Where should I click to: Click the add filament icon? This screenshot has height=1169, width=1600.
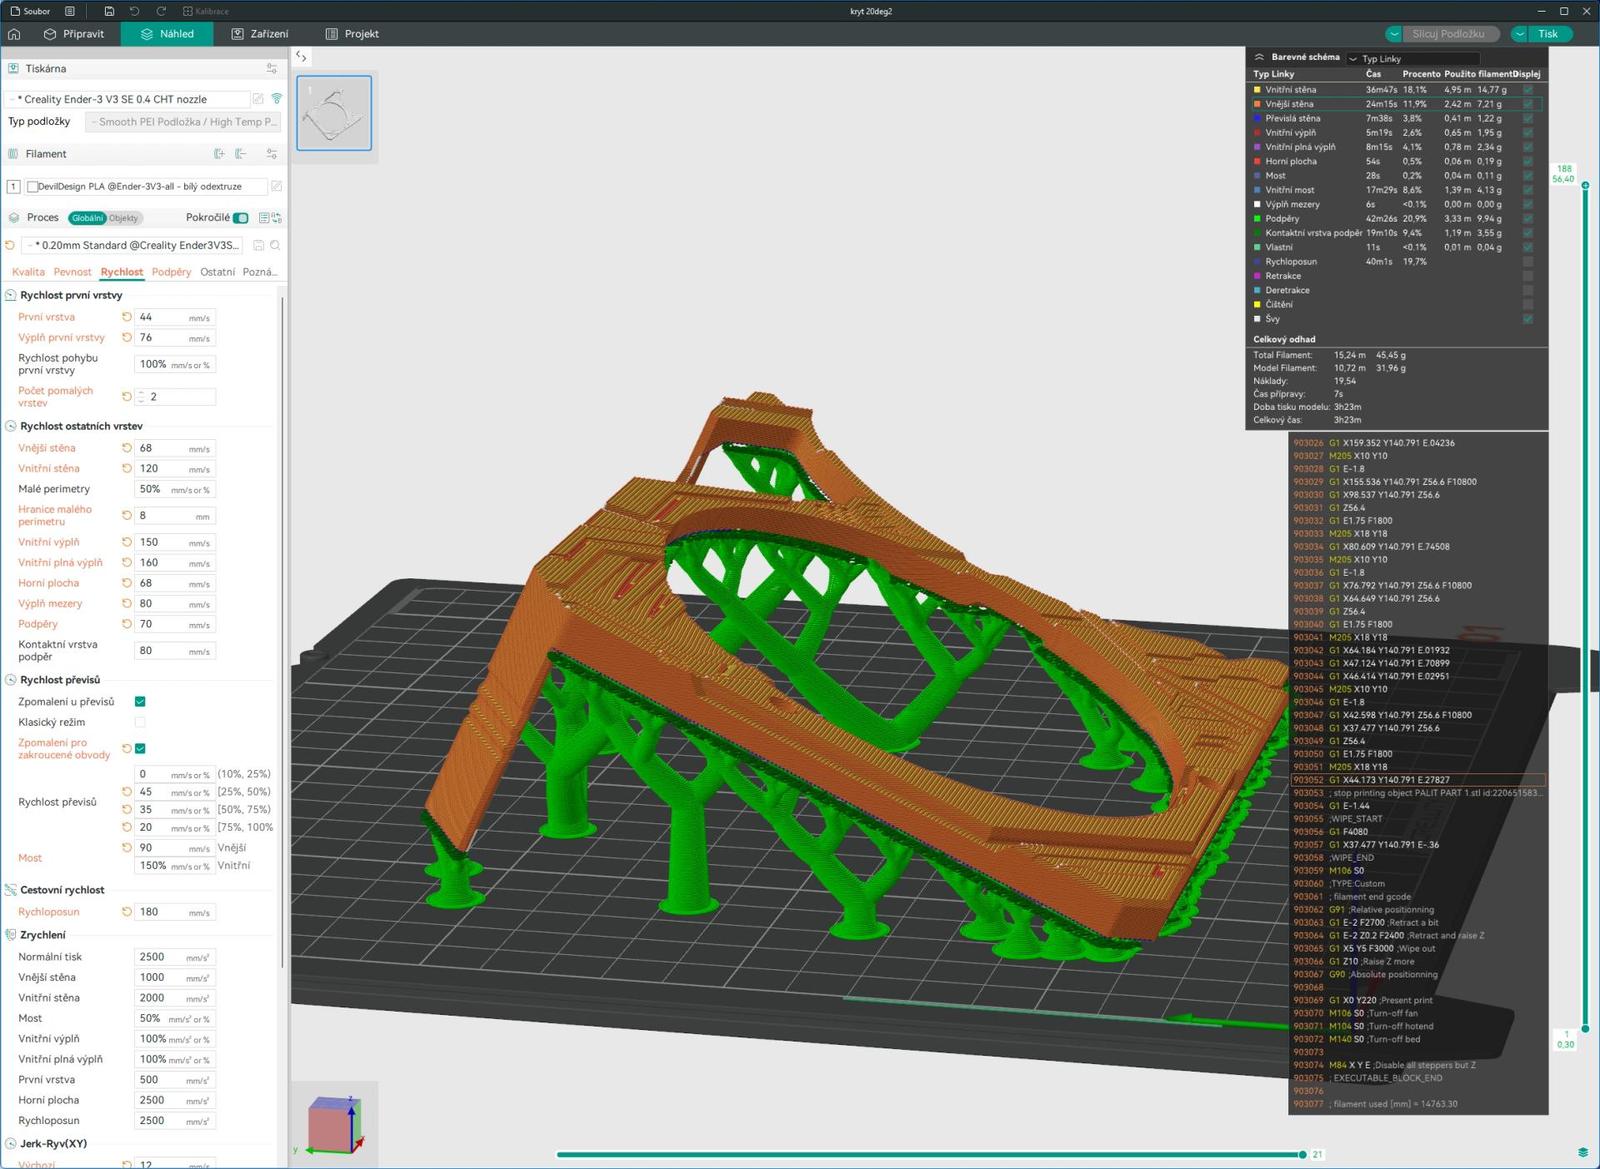(x=220, y=154)
